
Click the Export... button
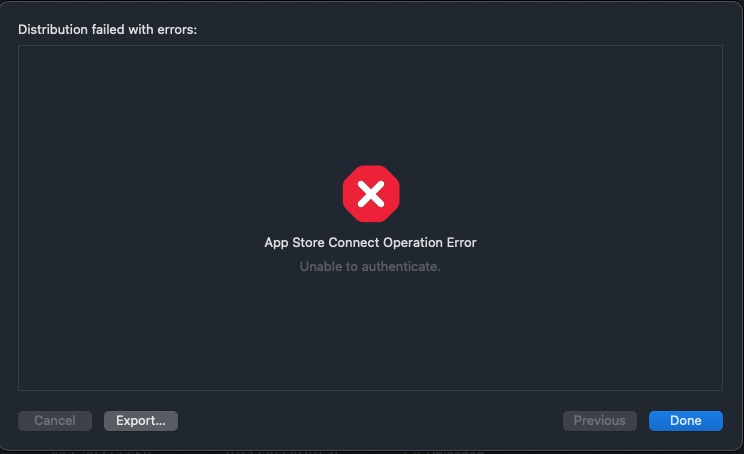pos(141,421)
